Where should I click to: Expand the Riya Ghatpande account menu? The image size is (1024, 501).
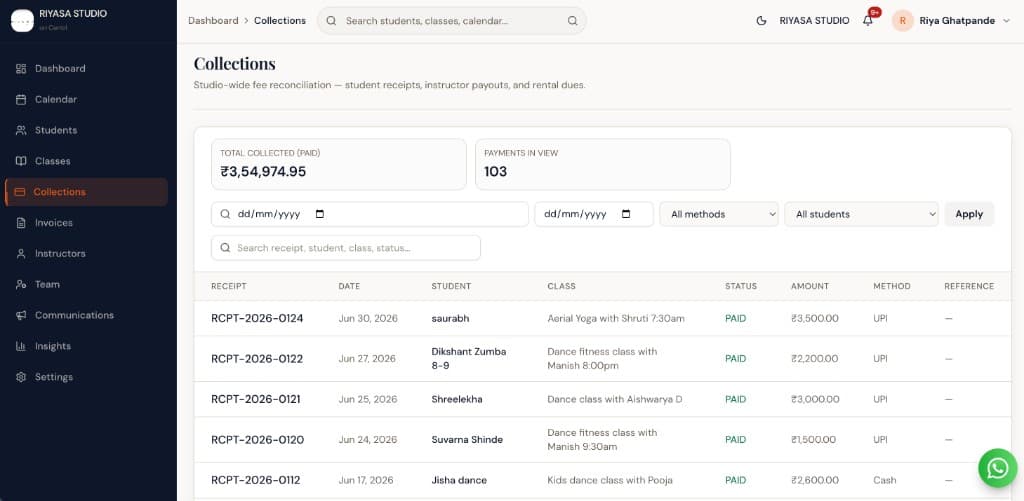click(952, 21)
